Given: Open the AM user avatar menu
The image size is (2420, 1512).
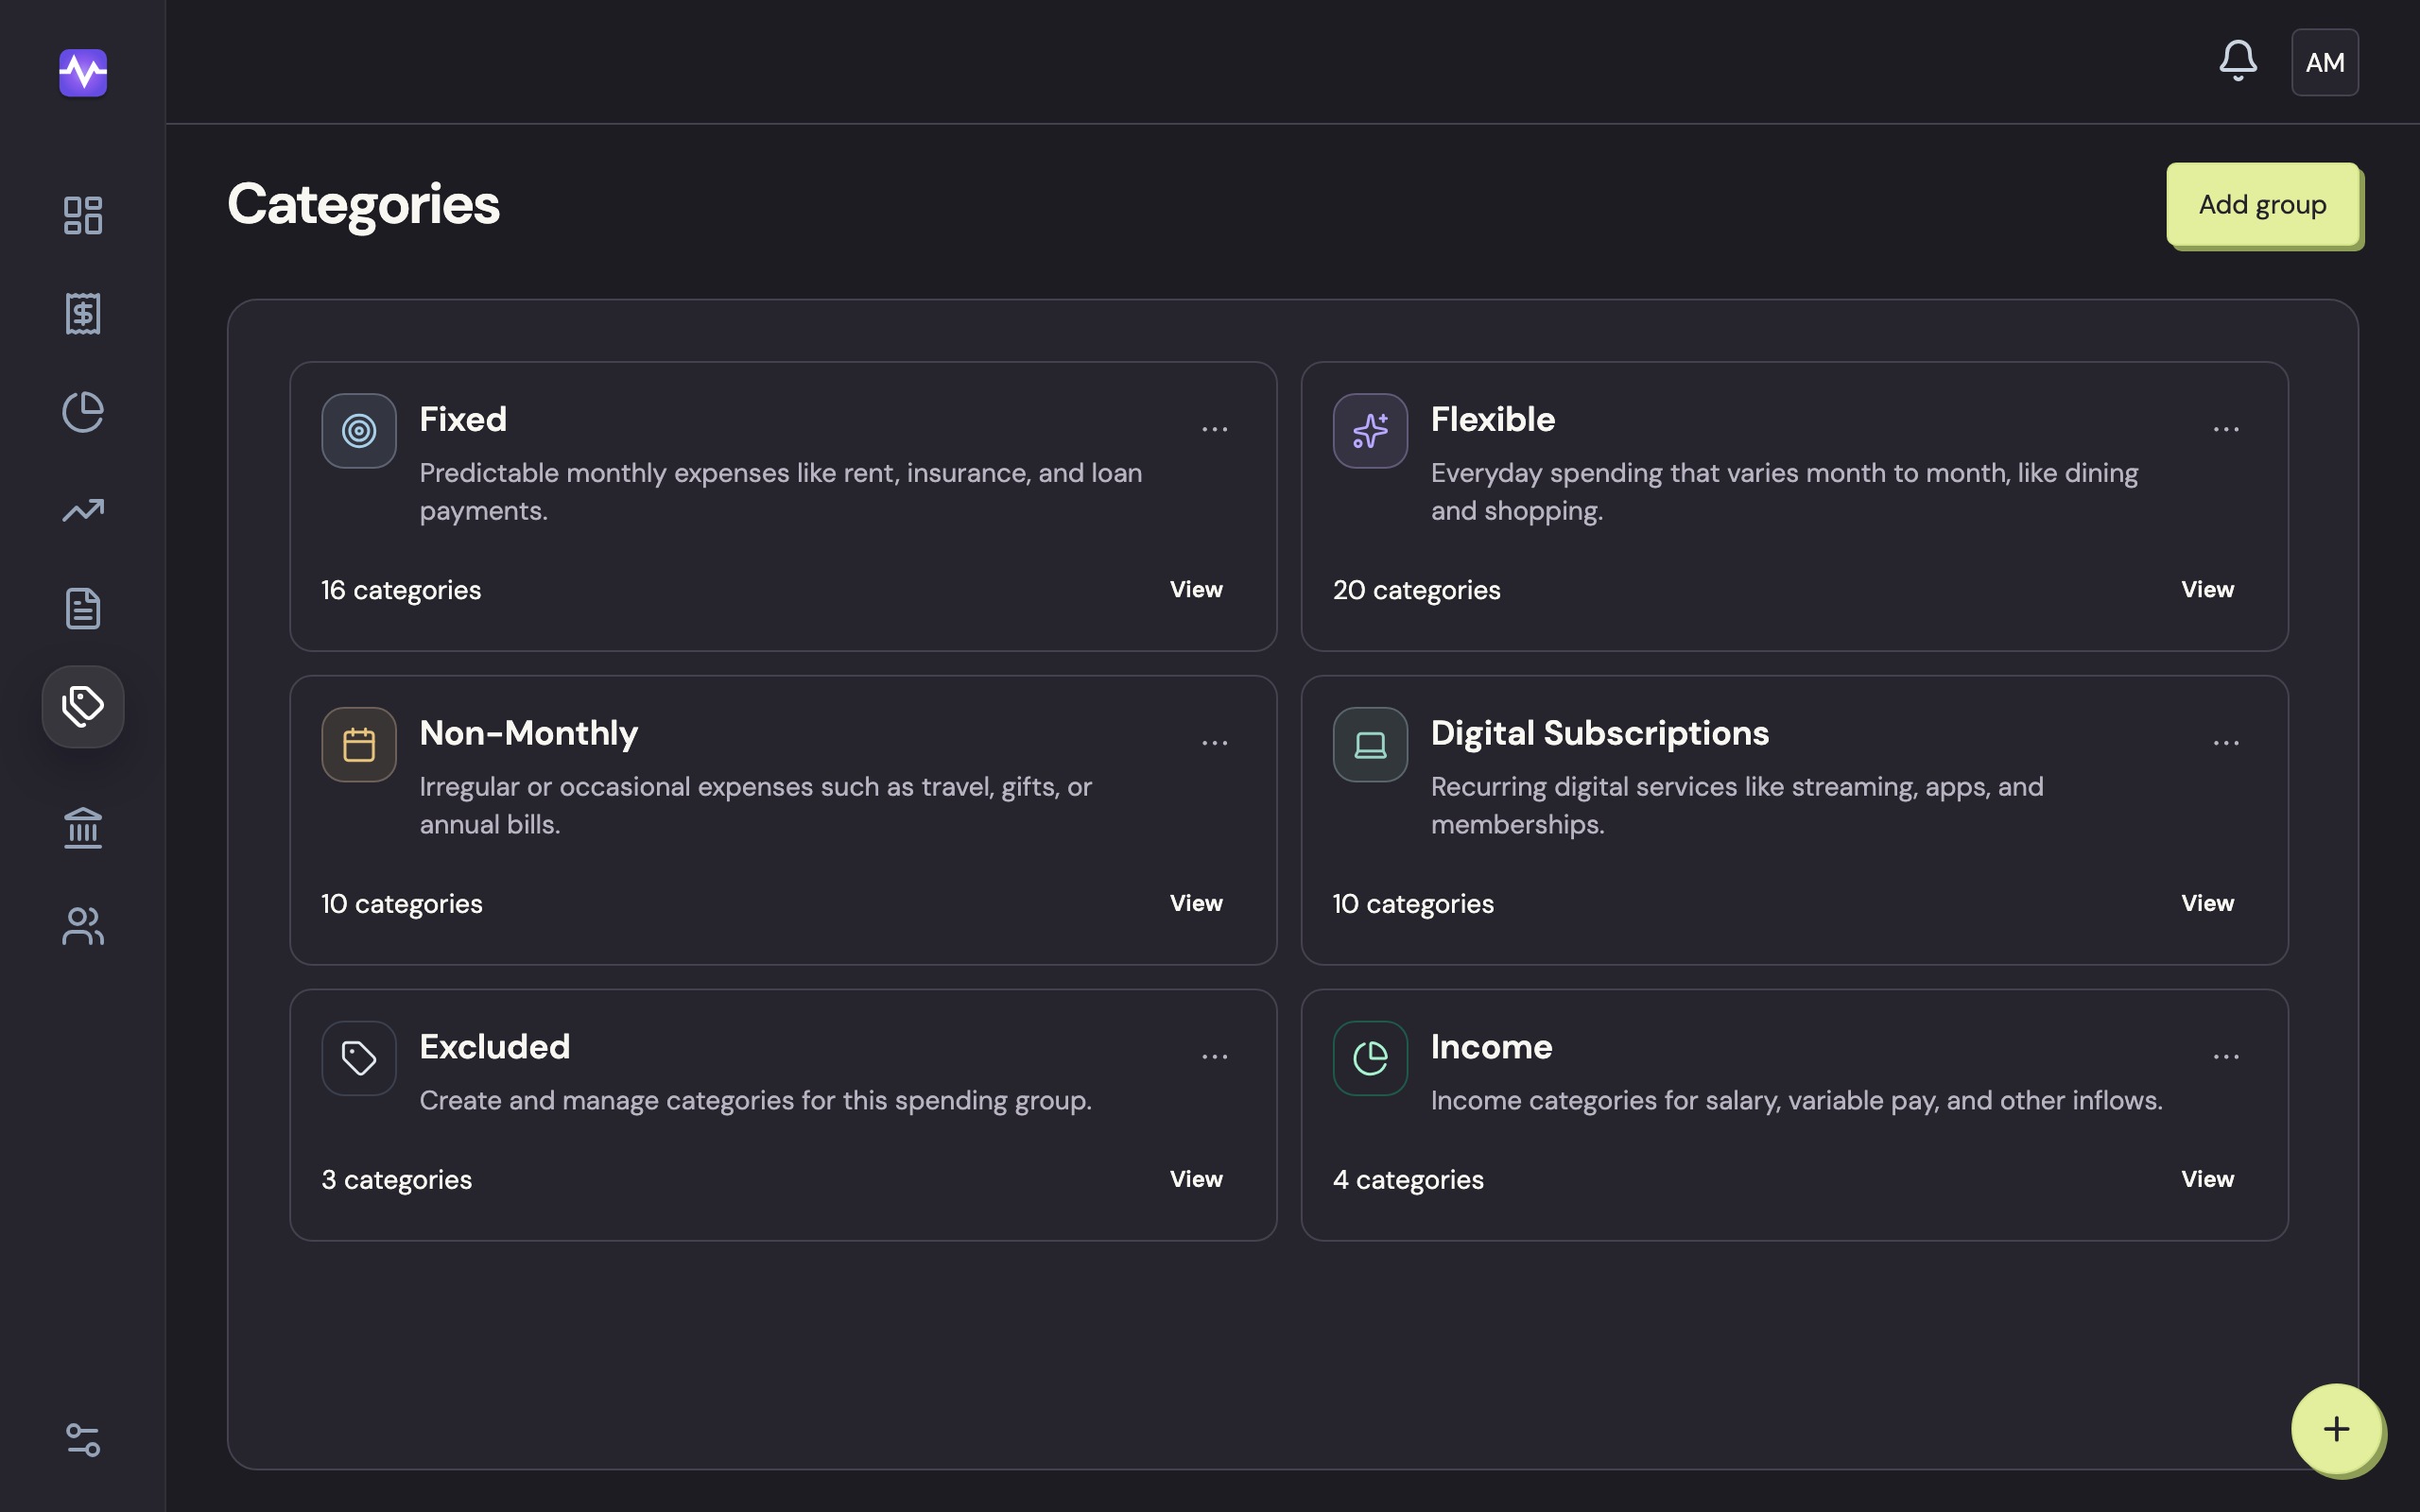Looking at the screenshot, I should pyautogui.click(x=2325, y=62).
